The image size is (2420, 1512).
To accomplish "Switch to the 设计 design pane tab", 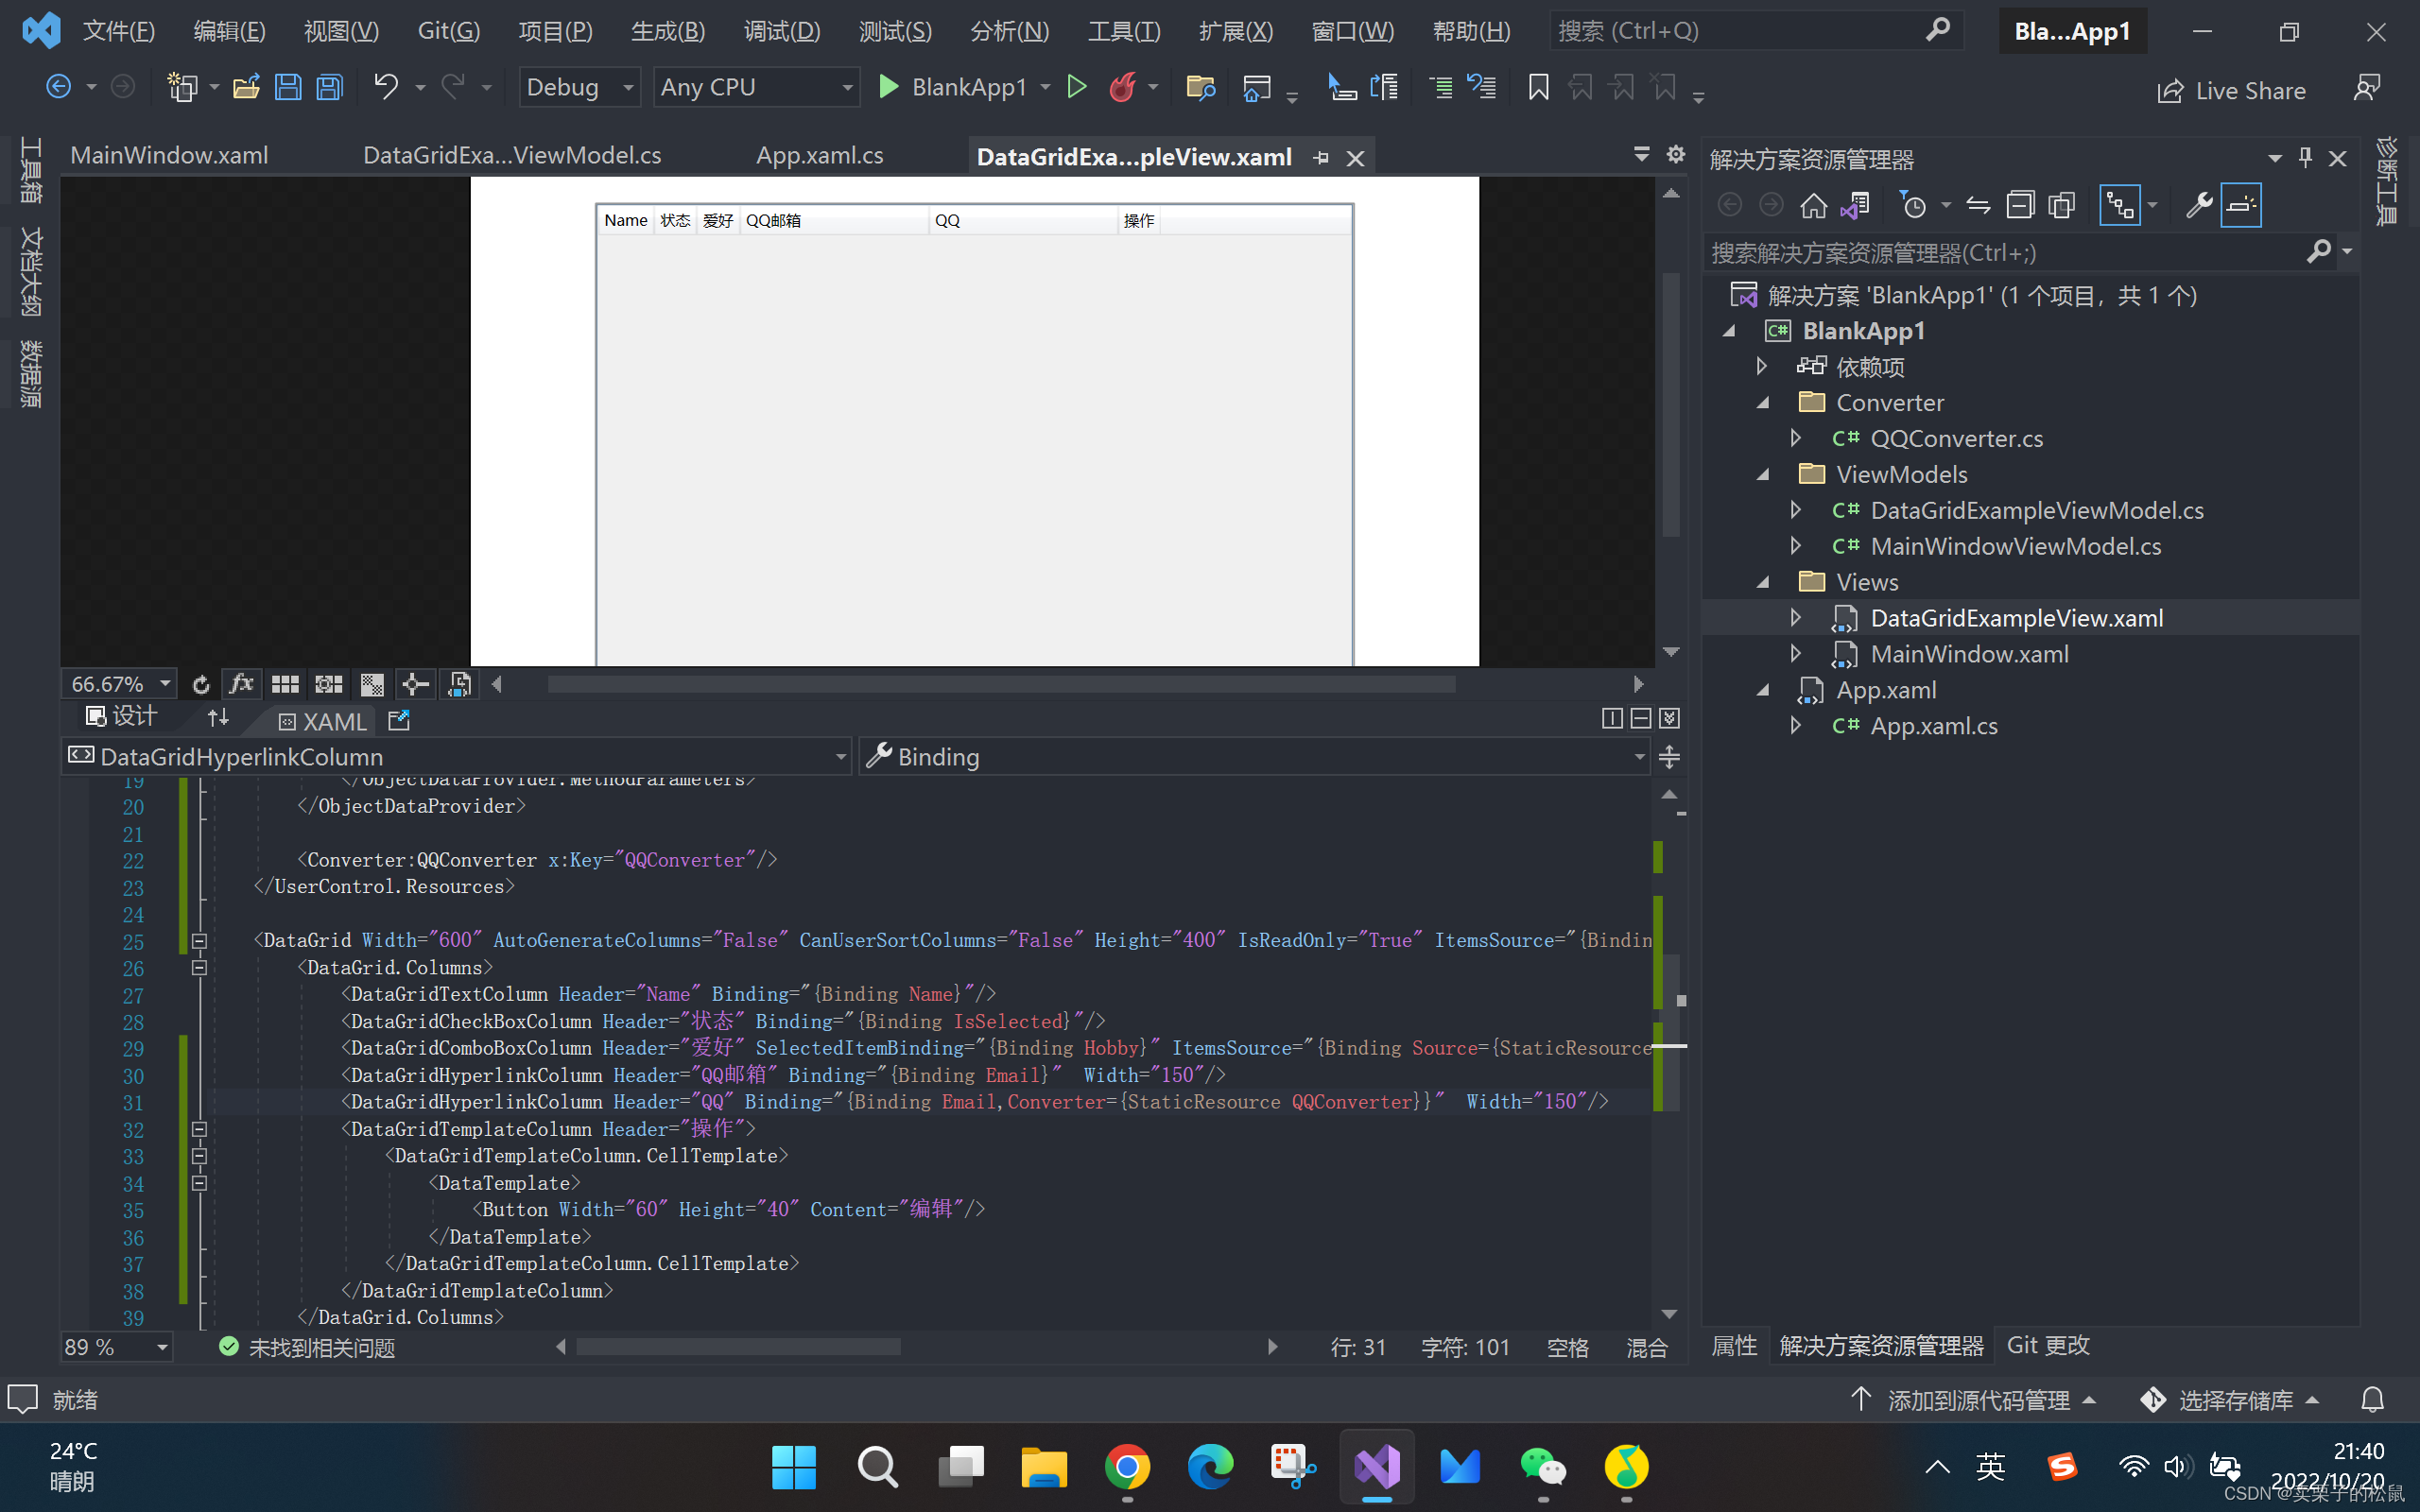I will pyautogui.click(x=121, y=716).
